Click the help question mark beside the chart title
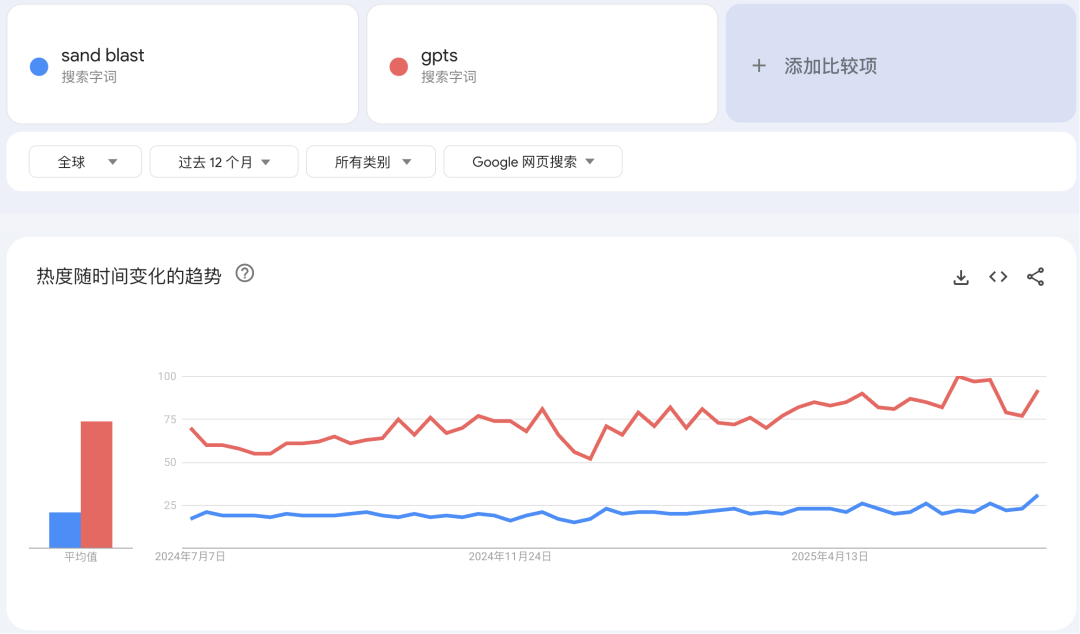Image resolution: width=1080 pixels, height=634 pixels. click(244, 273)
